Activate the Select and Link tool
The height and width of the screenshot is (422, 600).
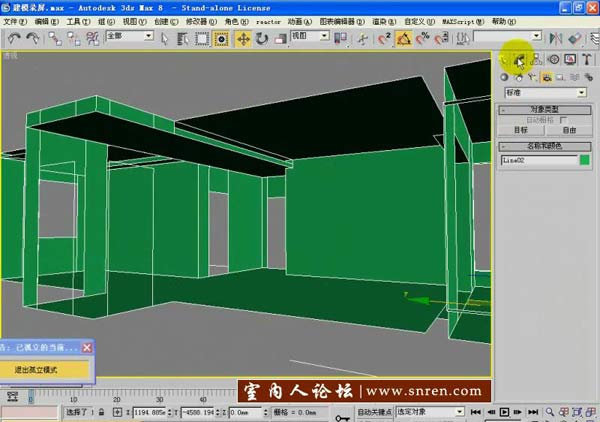point(55,38)
